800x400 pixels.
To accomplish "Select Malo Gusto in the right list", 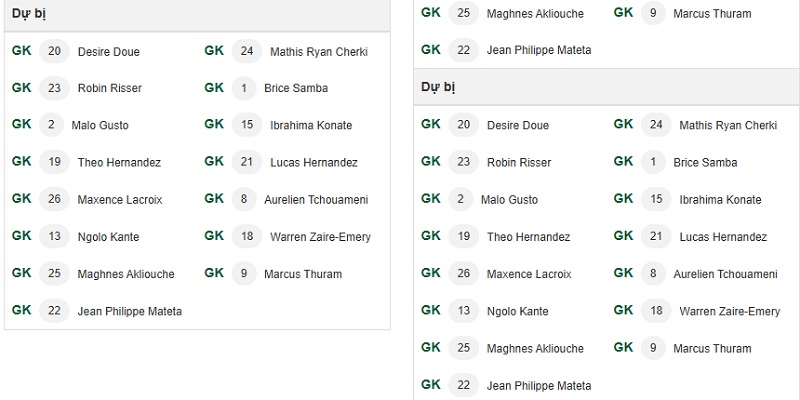I will (509, 200).
